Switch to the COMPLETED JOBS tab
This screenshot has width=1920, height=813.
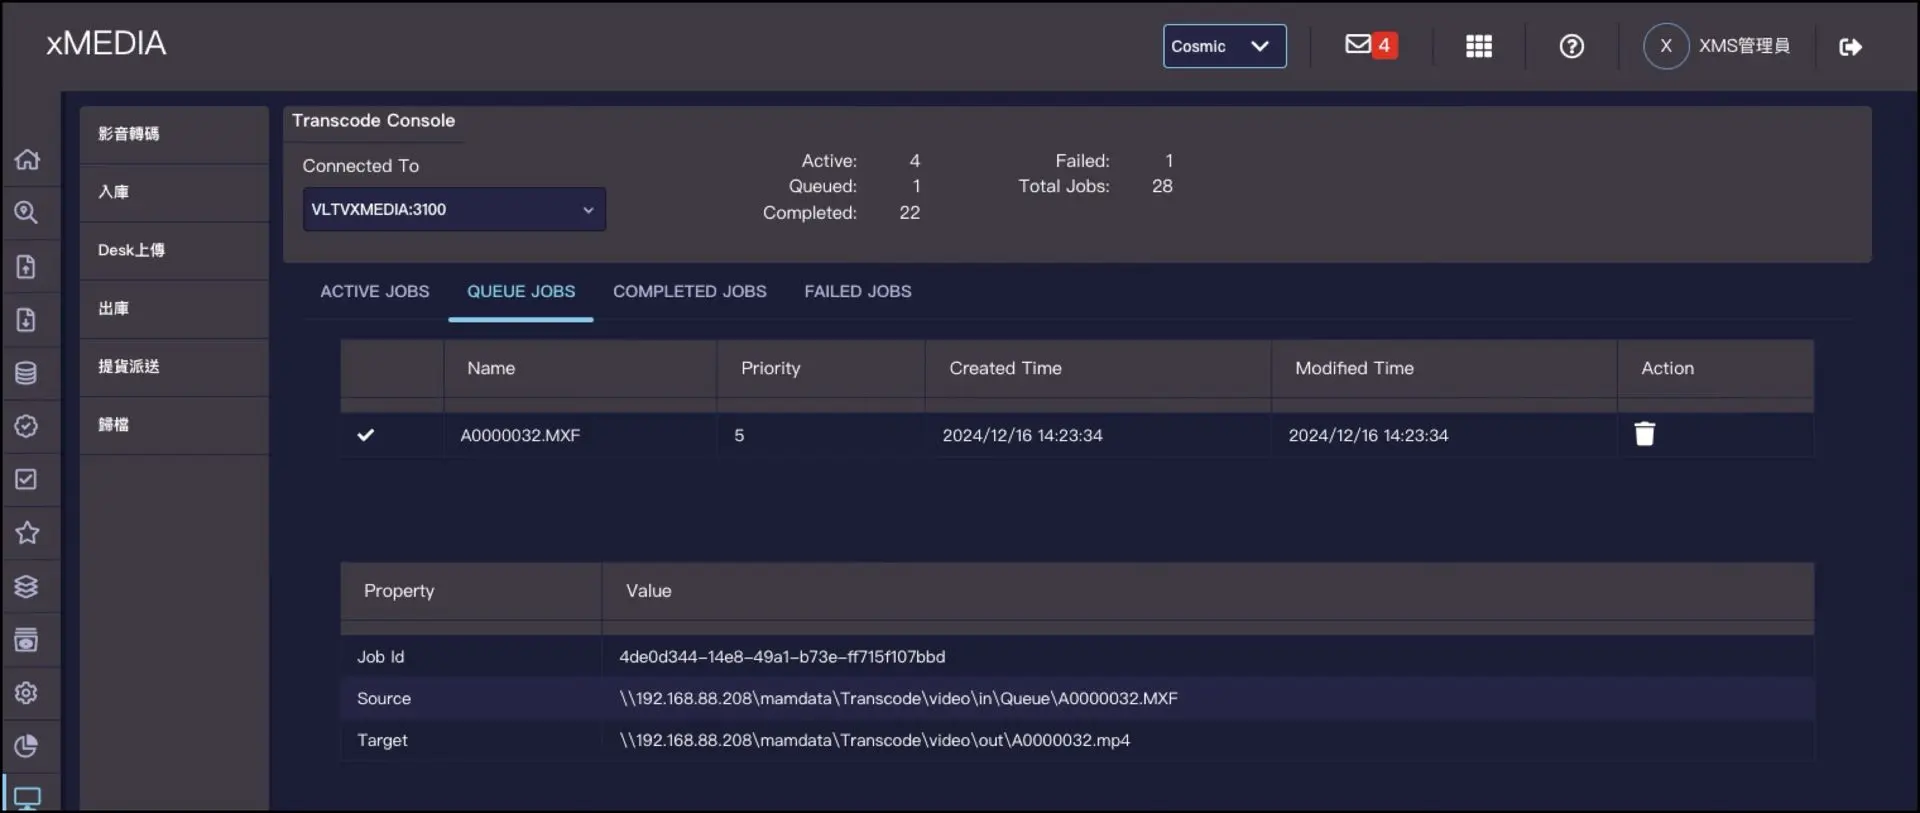click(689, 291)
